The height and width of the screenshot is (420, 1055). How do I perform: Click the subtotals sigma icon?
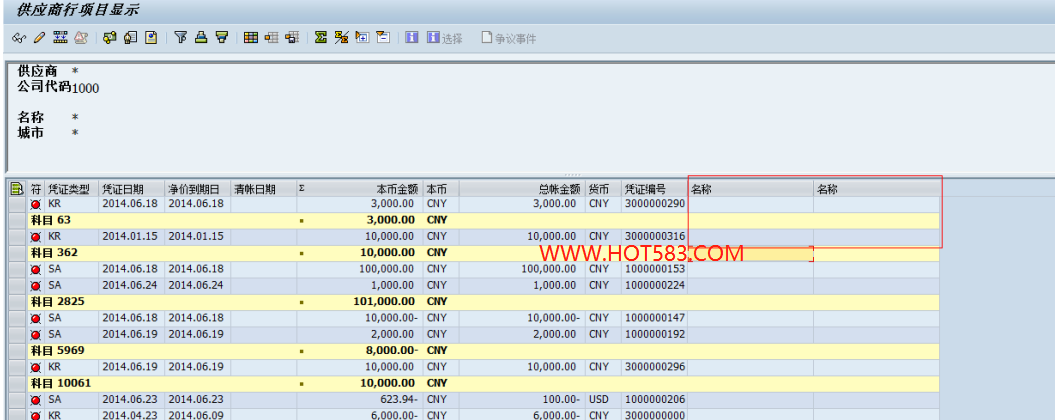coord(341,38)
